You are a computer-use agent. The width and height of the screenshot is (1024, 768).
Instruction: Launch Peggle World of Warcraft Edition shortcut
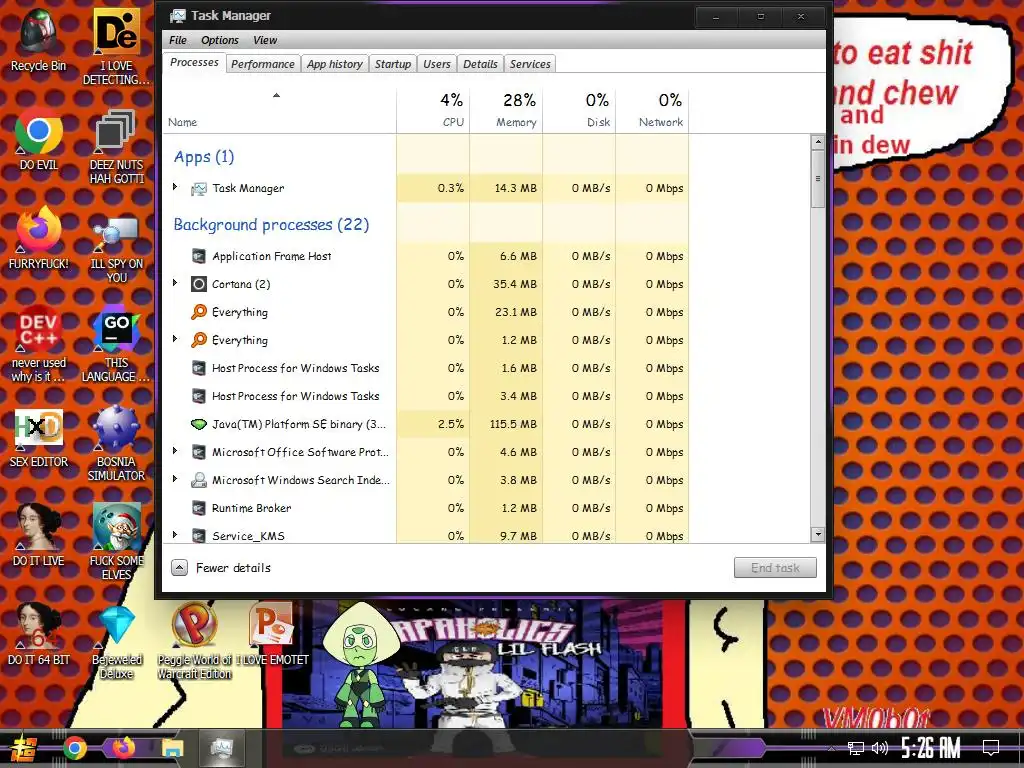point(194,642)
